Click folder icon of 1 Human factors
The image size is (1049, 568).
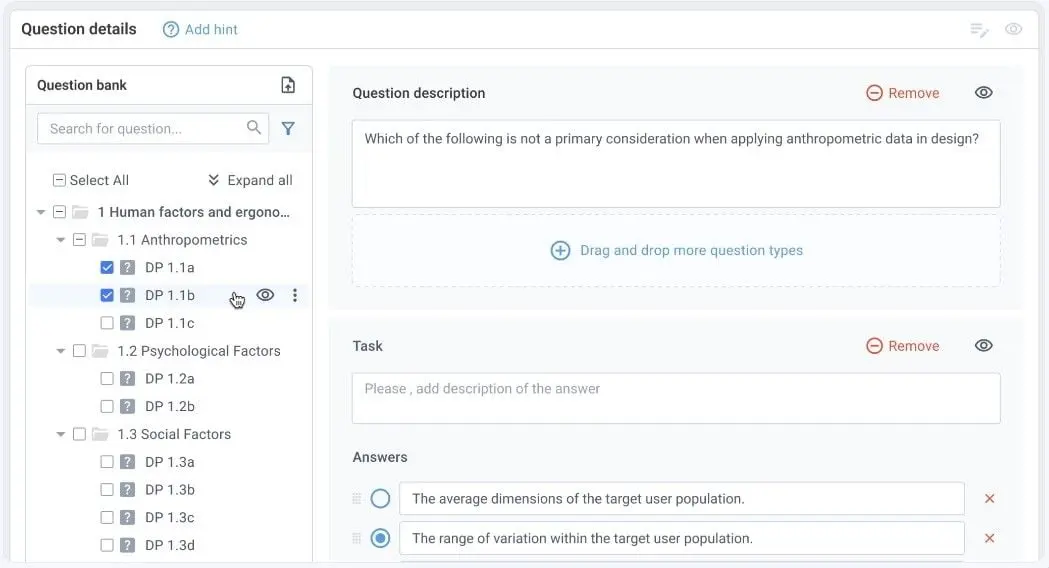coord(80,212)
